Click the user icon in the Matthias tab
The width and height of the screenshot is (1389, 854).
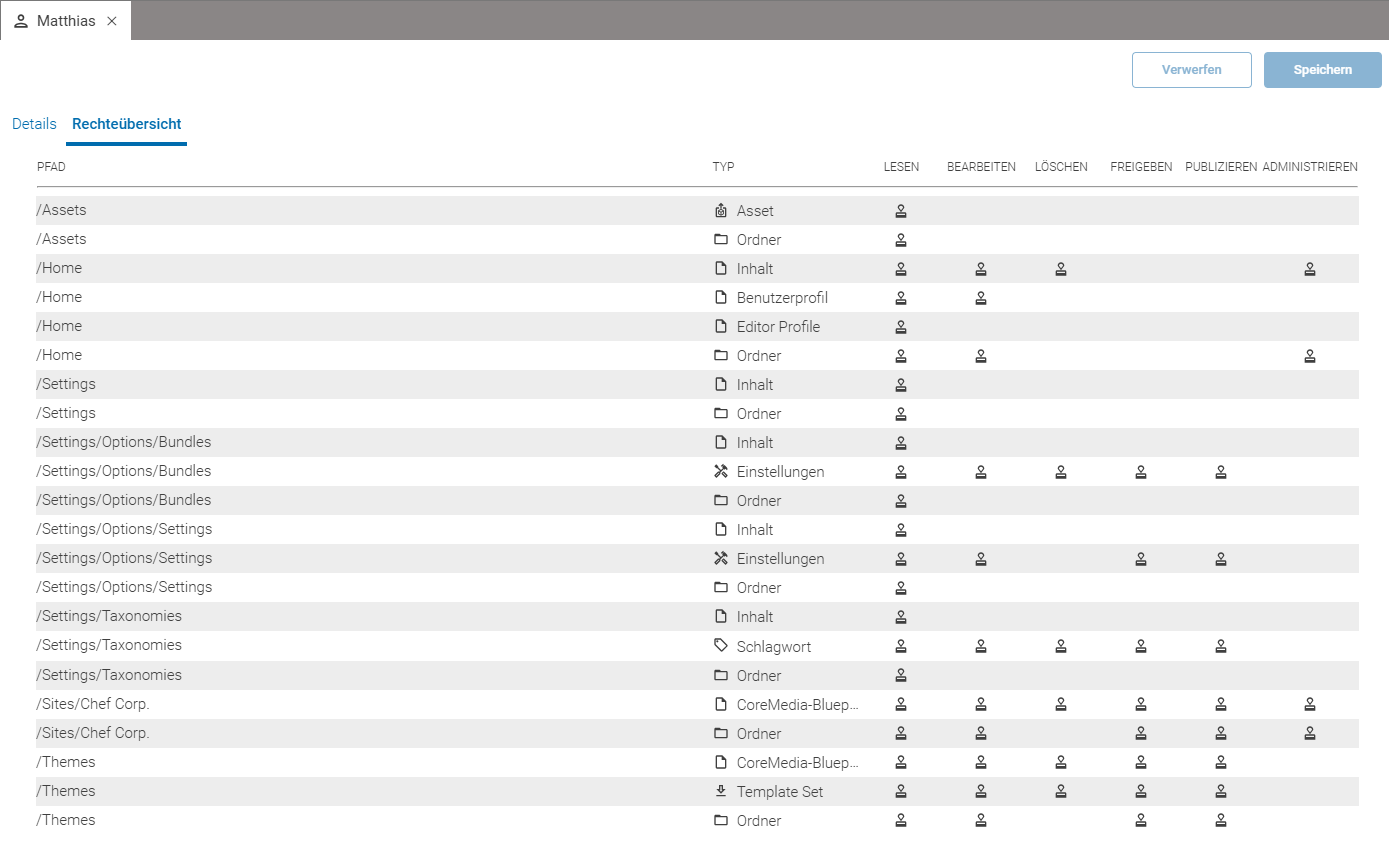coord(21,21)
